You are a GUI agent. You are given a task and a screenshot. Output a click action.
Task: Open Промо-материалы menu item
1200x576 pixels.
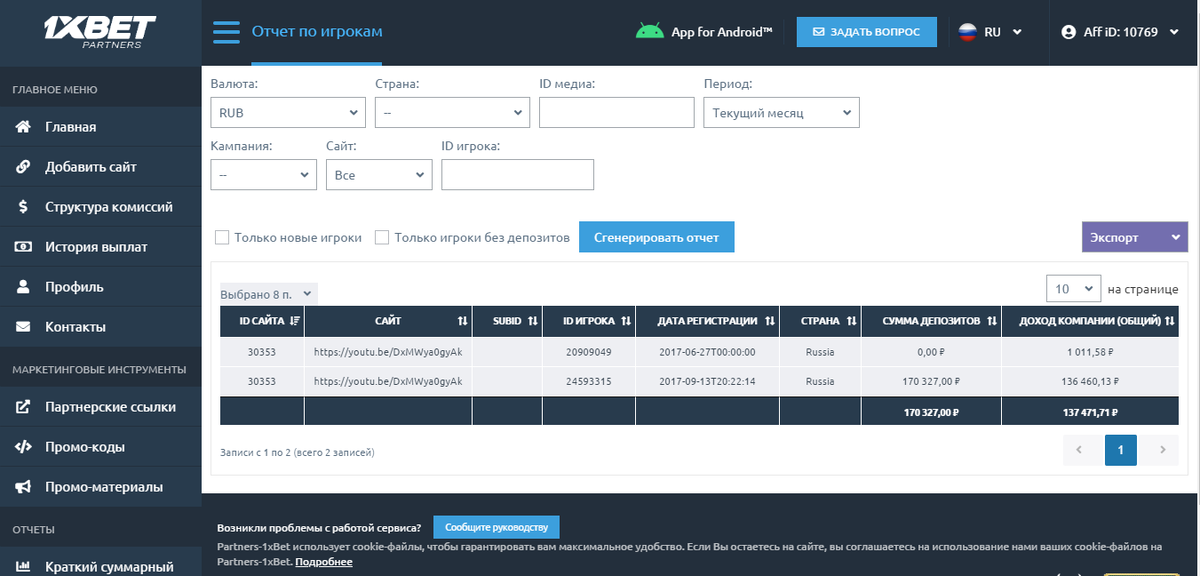pyautogui.click(x=100, y=487)
